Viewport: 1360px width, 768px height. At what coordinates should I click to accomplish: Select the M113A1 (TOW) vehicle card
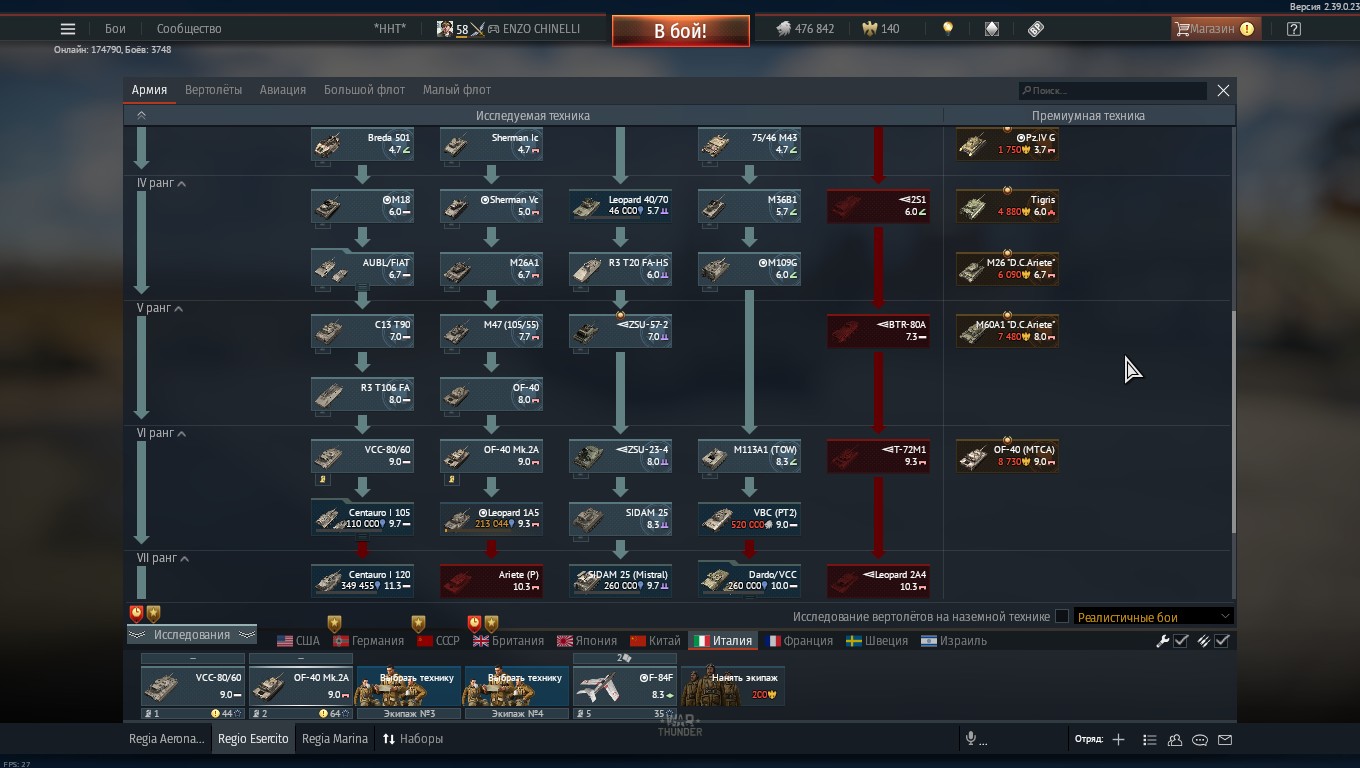[749, 456]
